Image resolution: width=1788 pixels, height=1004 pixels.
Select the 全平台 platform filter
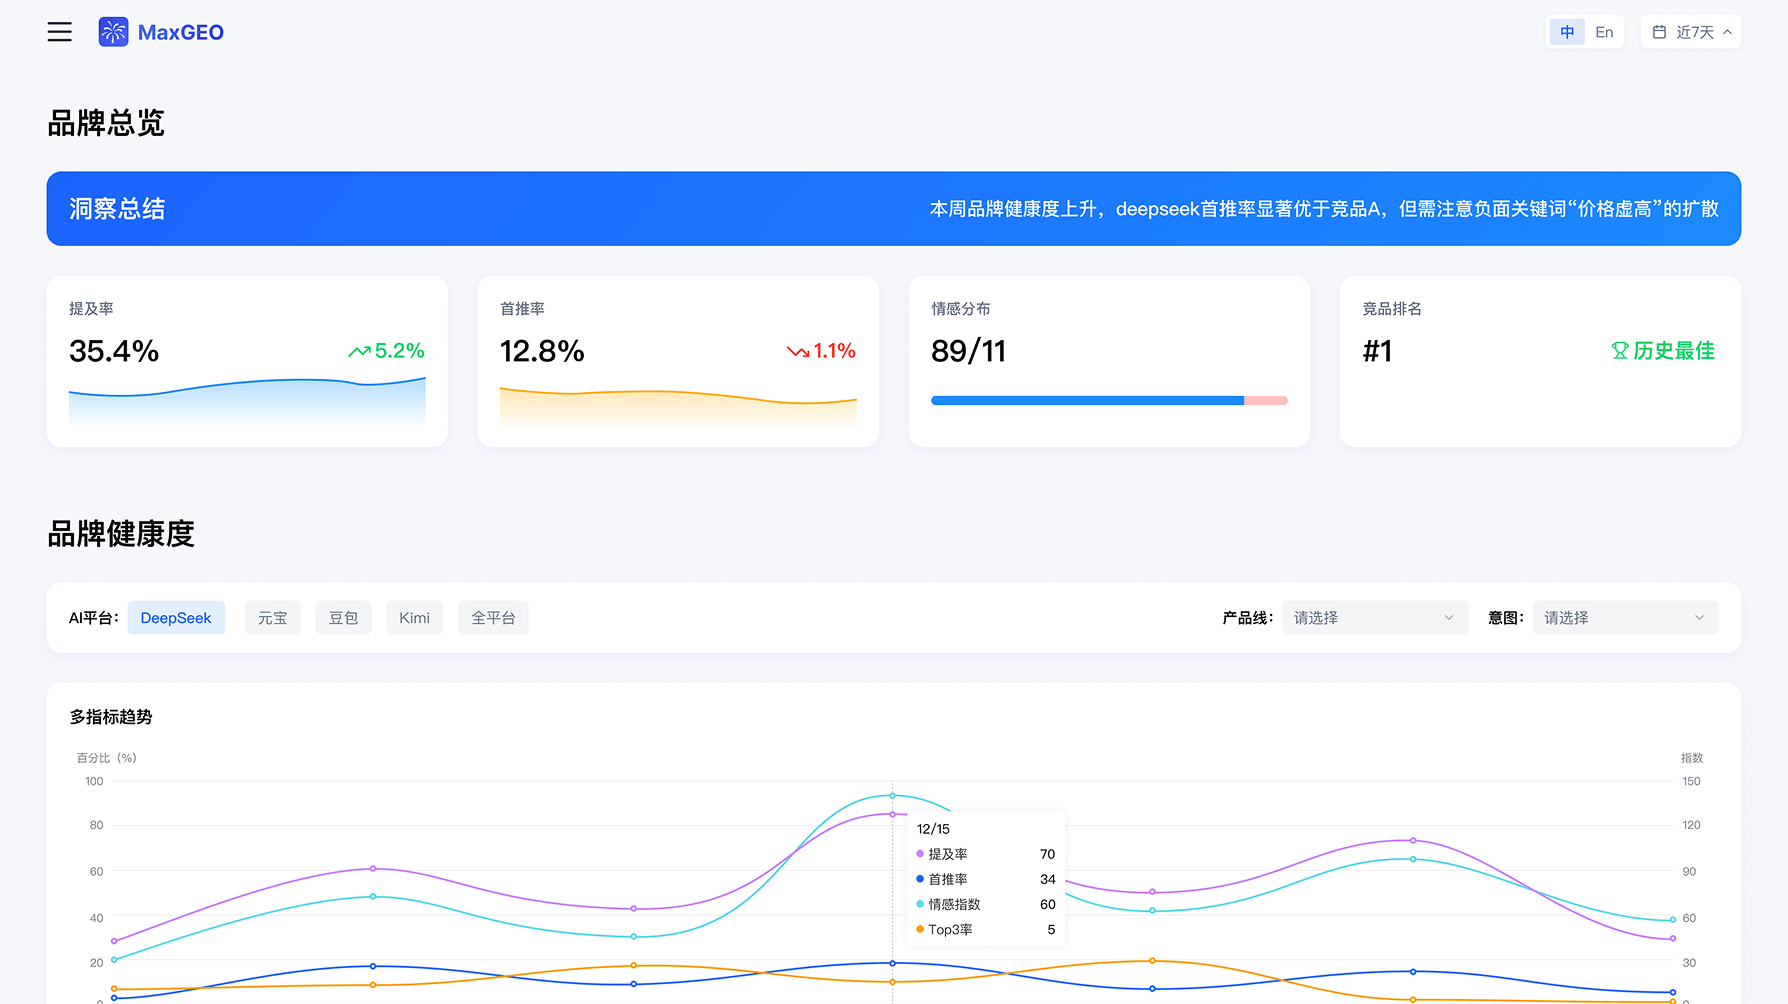[493, 617]
